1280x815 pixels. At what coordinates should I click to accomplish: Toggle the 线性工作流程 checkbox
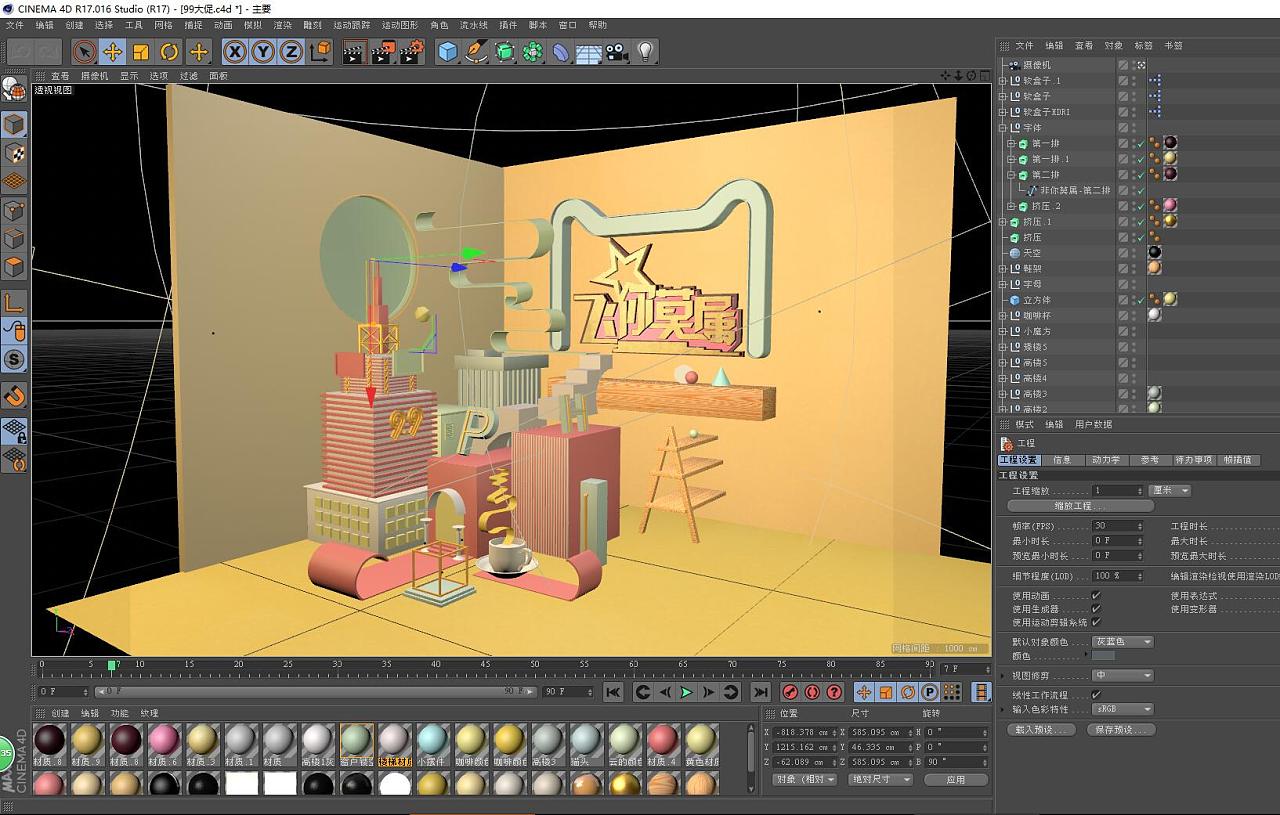point(1096,695)
